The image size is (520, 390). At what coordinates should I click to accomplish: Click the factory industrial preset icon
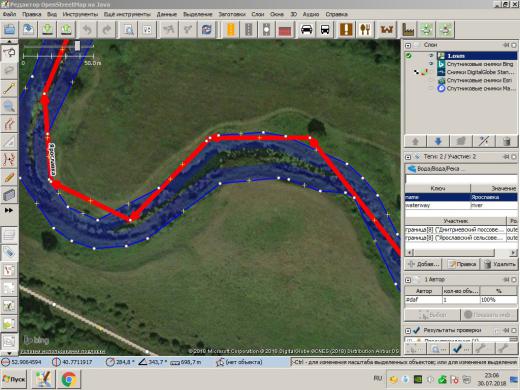pyautogui.click(x=408, y=30)
